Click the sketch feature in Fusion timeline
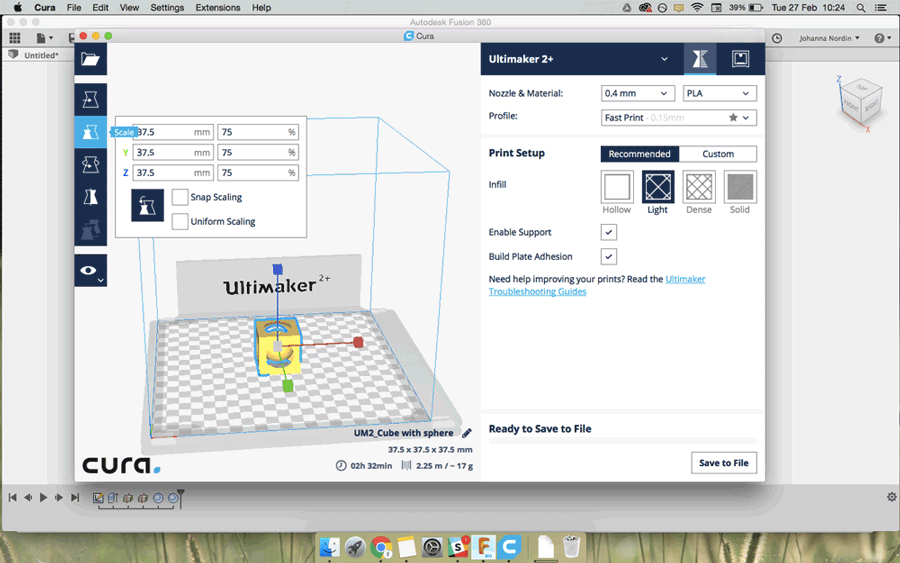The width and height of the screenshot is (900, 563). coord(98,498)
